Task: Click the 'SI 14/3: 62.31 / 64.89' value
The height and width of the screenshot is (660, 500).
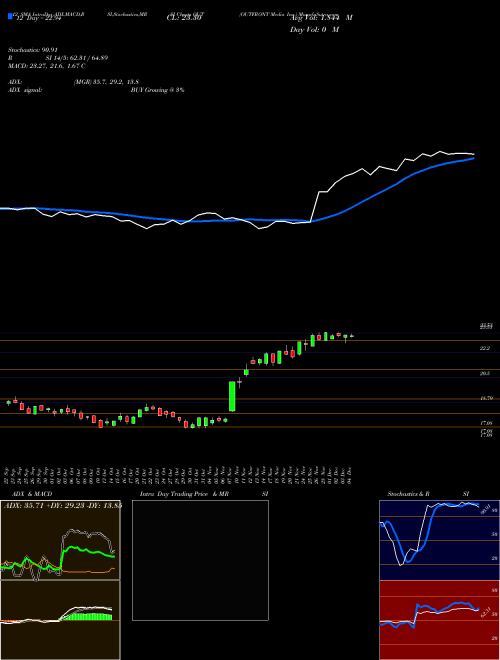Action: [77, 58]
